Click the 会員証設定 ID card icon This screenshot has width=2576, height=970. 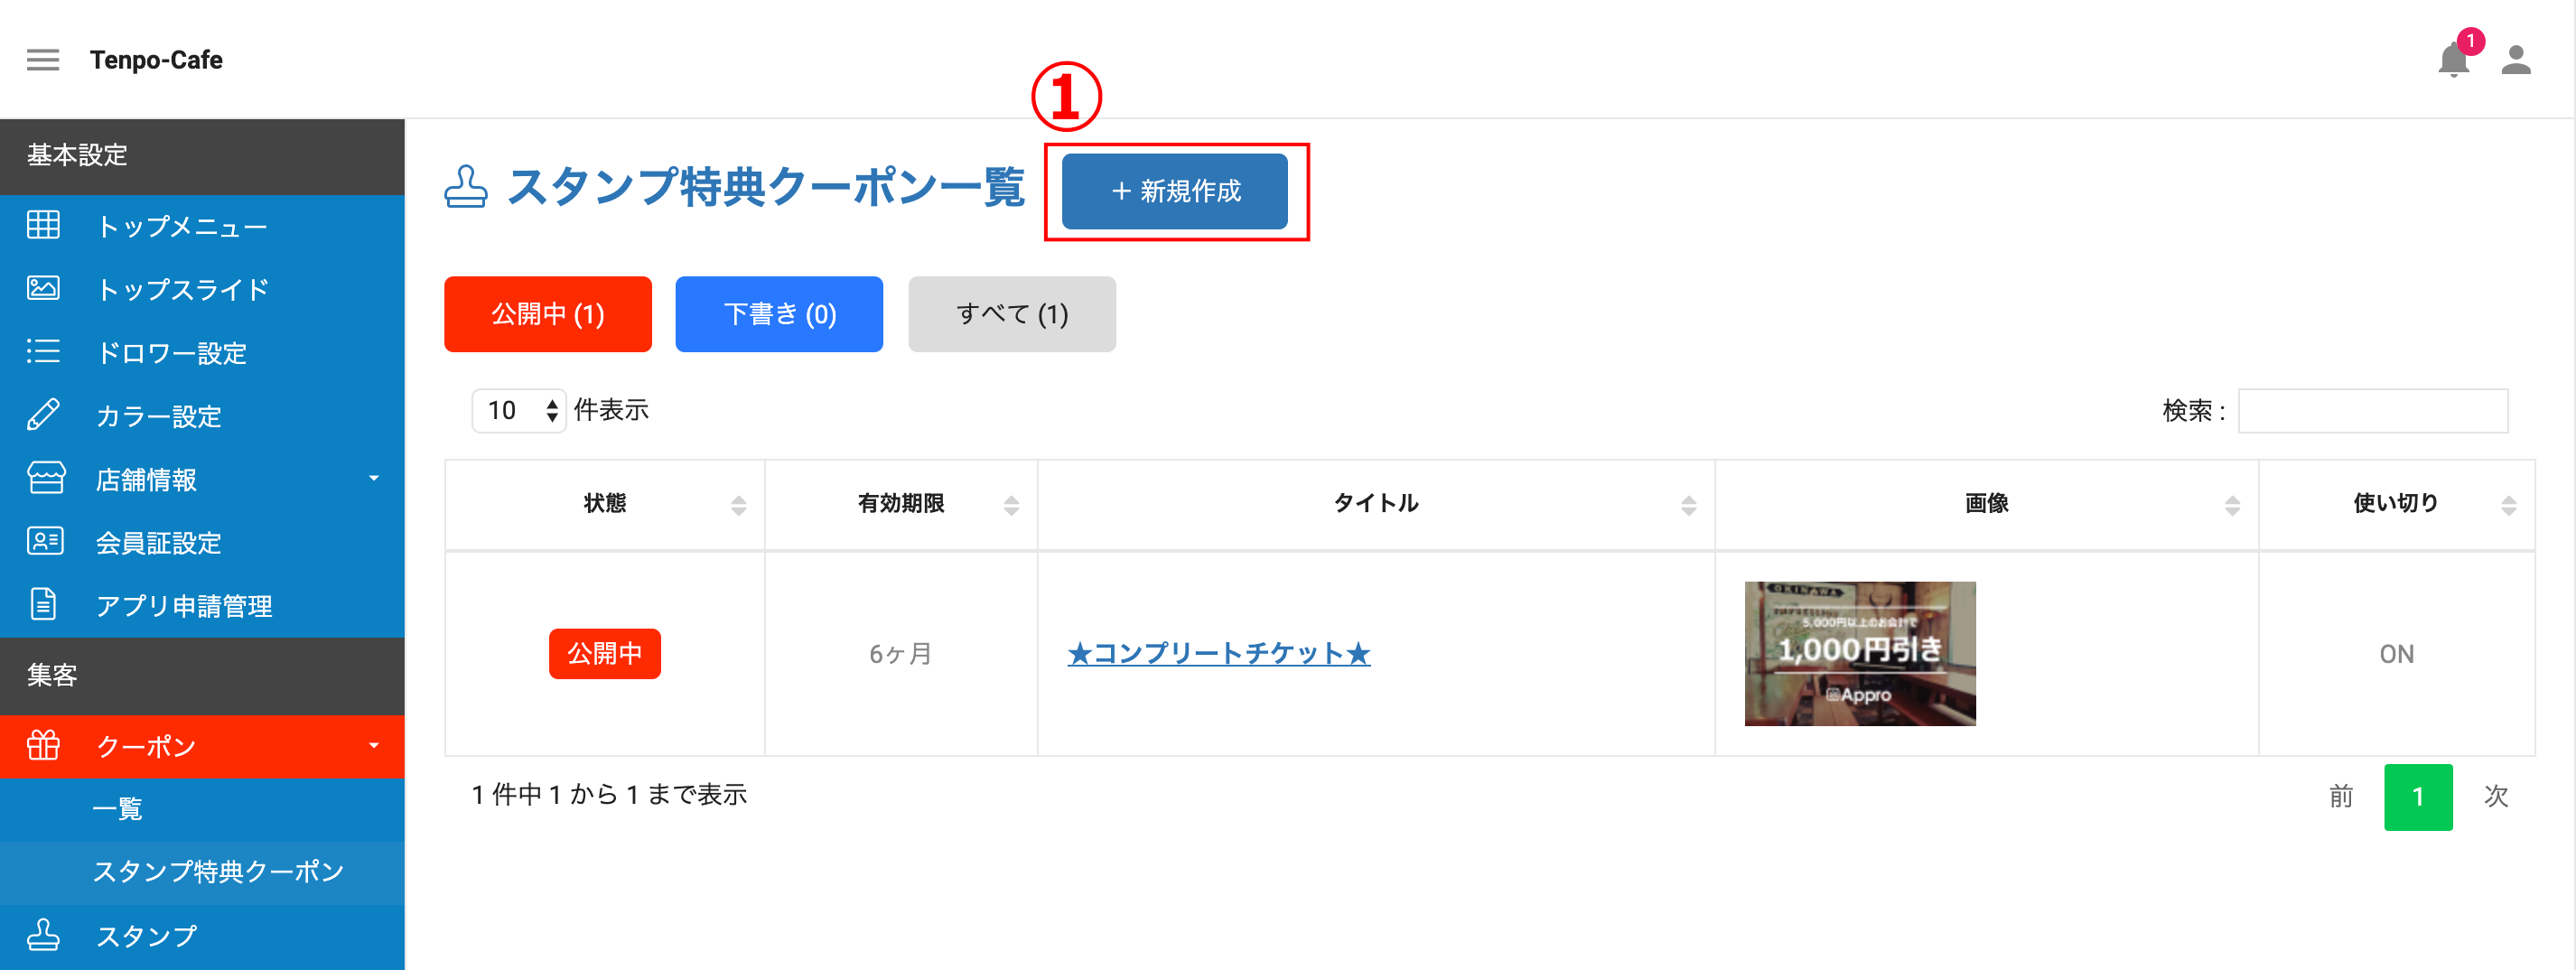(x=45, y=541)
